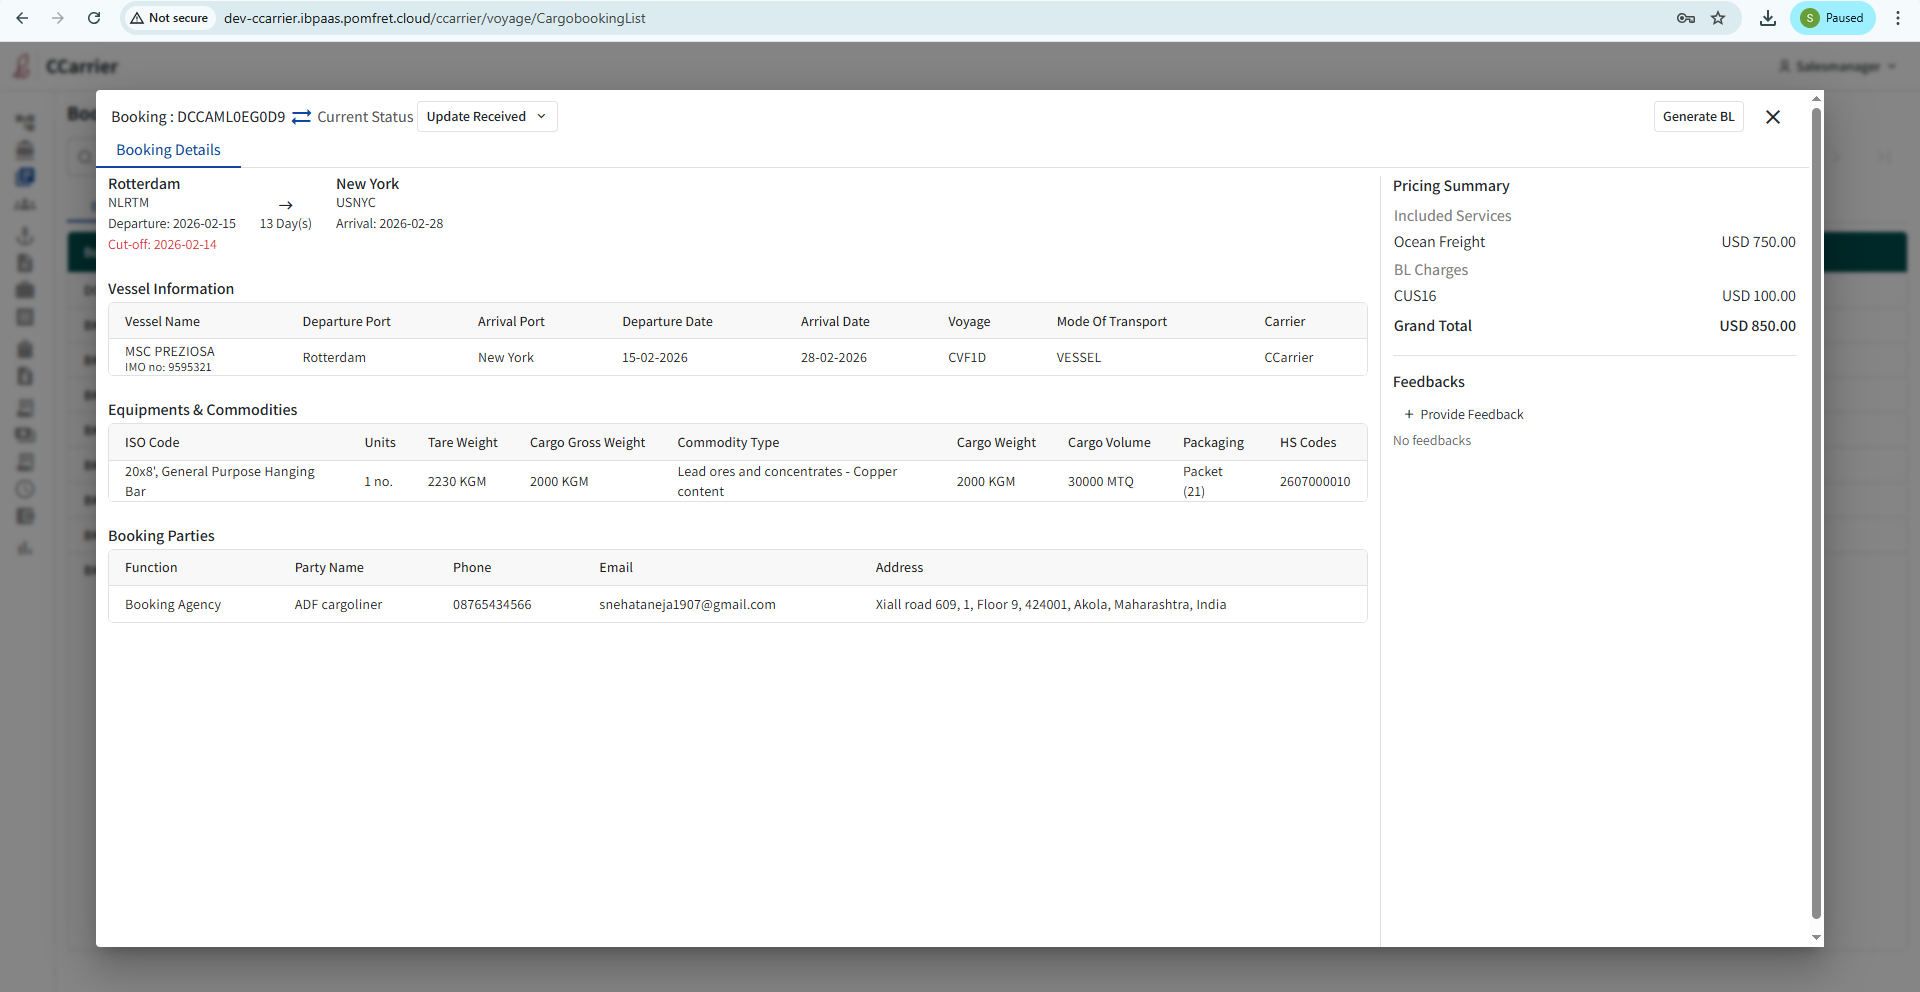Click the scroll down arrow in dialog
Screen dimensions: 1920x992
coord(1816,938)
